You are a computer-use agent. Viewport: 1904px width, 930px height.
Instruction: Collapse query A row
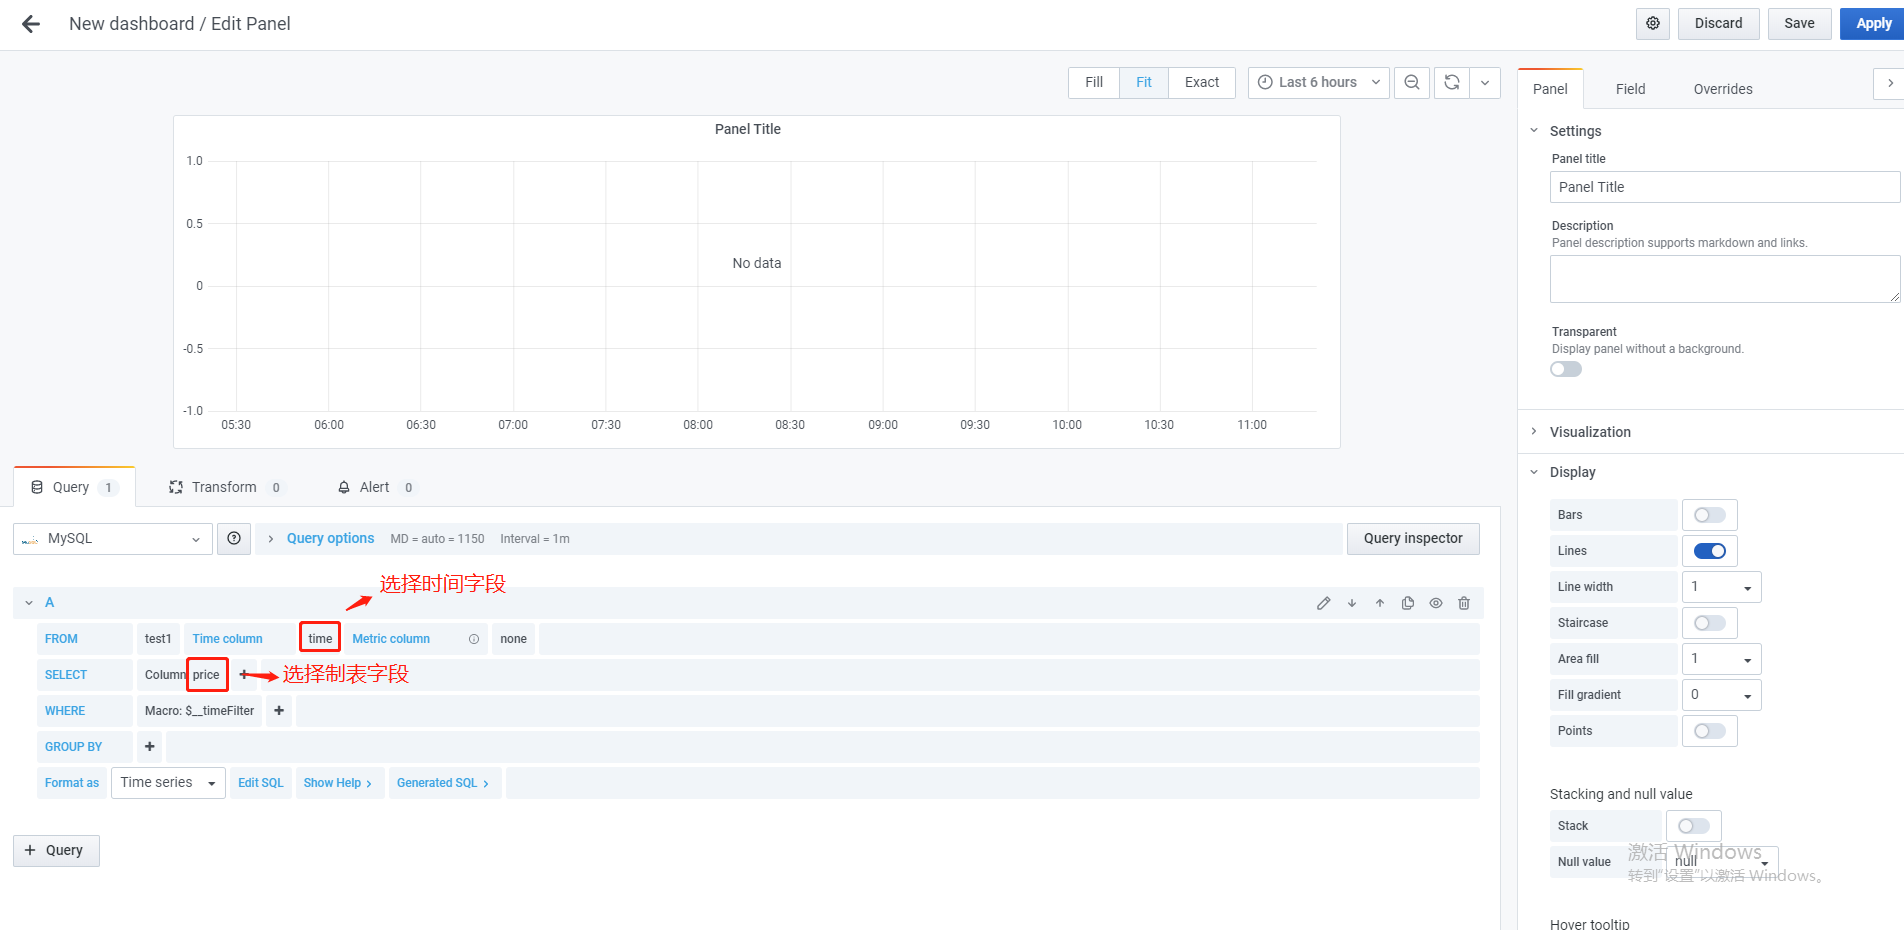[29, 603]
